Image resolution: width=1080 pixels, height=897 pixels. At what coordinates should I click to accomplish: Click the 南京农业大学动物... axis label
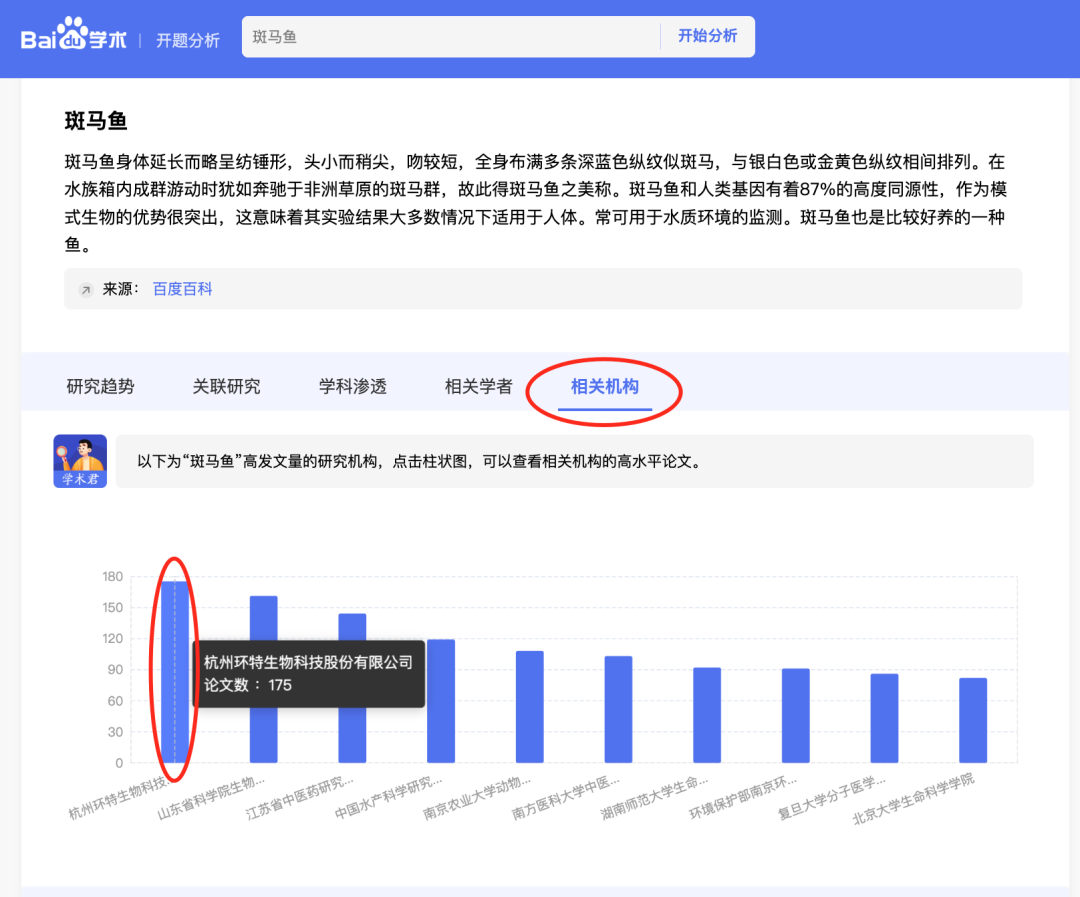477,798
